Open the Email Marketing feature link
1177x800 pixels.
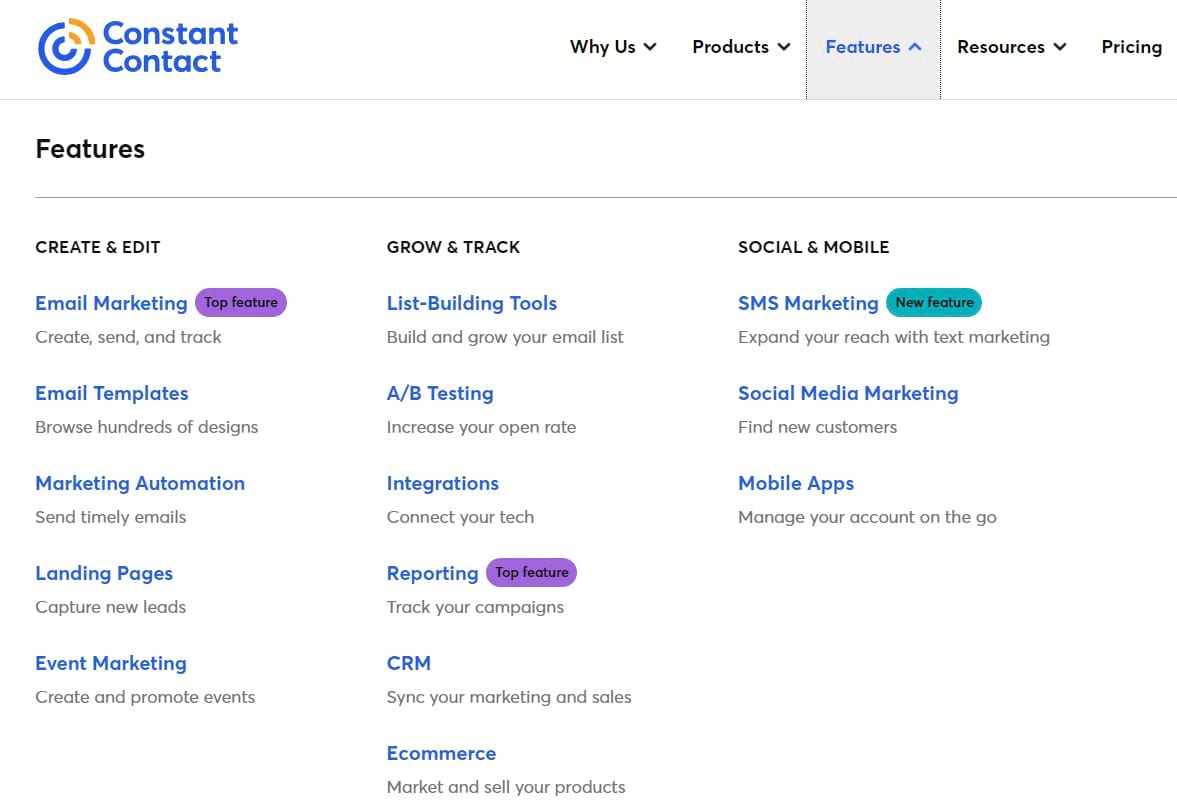point(111,303)
